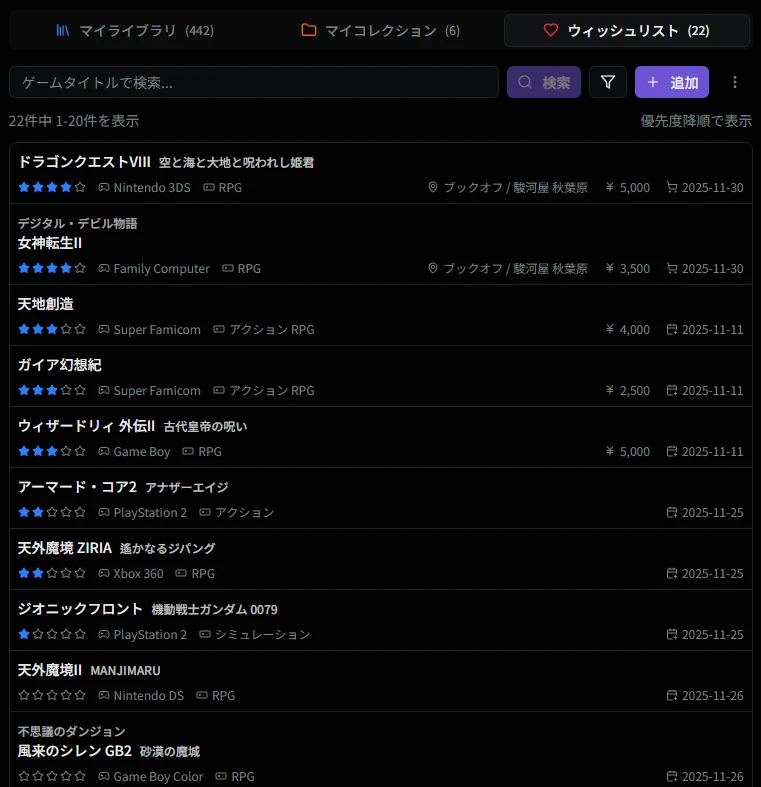Select the ウィッシュリスト (22) tab

point(626,31)
